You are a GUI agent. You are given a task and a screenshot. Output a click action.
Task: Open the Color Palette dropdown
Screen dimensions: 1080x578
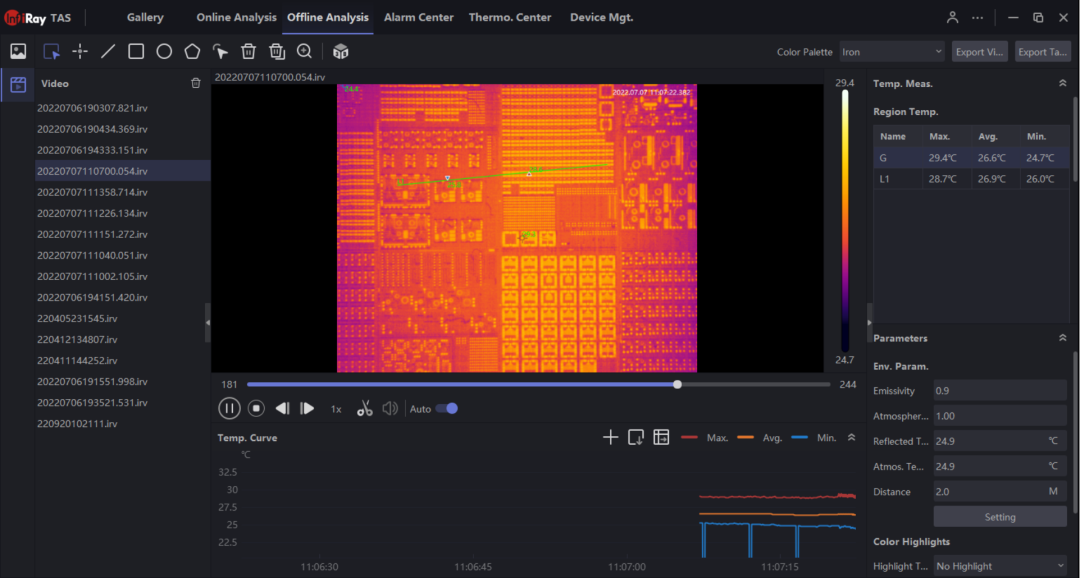(x=891, y=52)
